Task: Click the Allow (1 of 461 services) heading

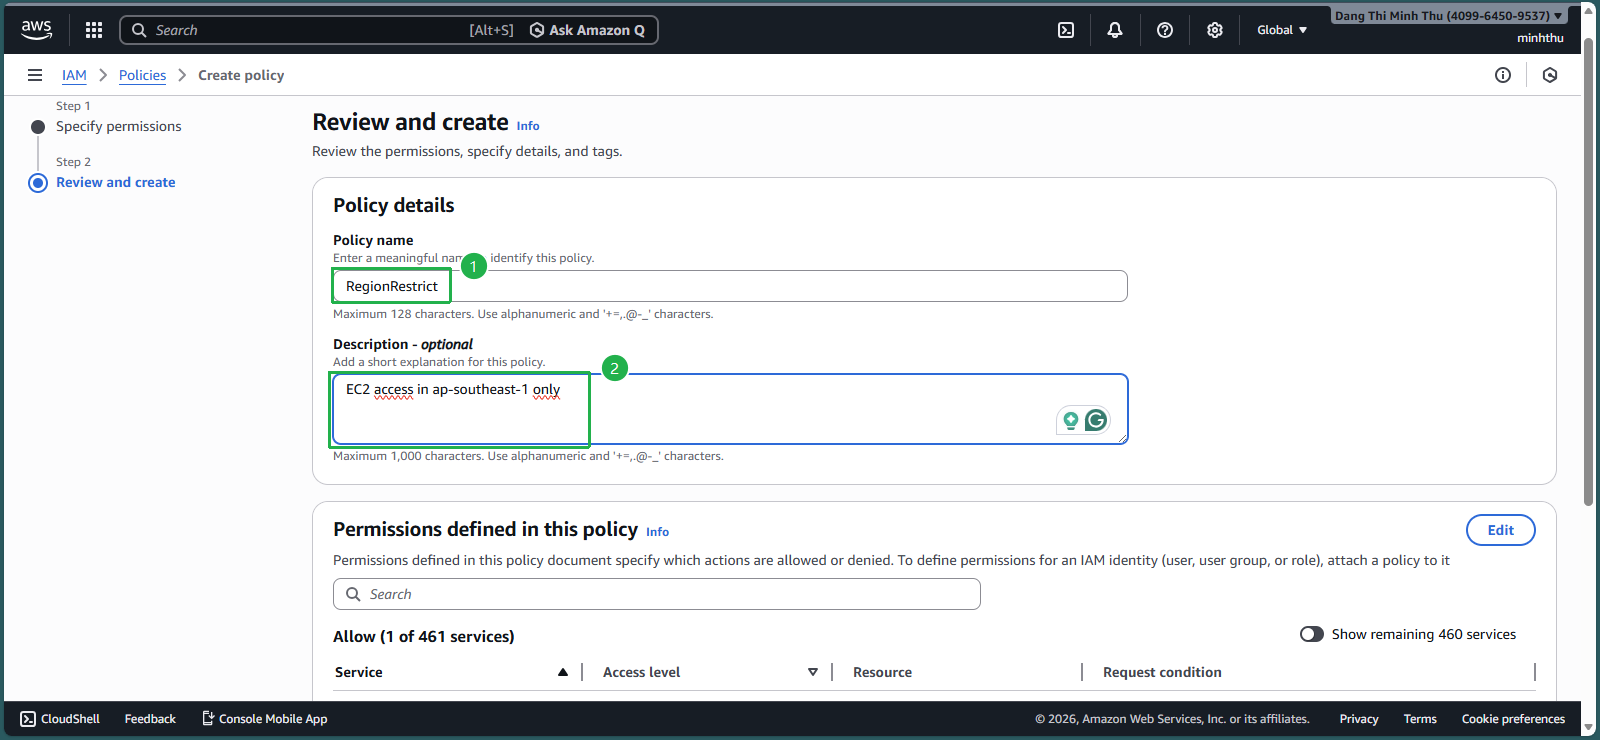Action: pos(424,637)
